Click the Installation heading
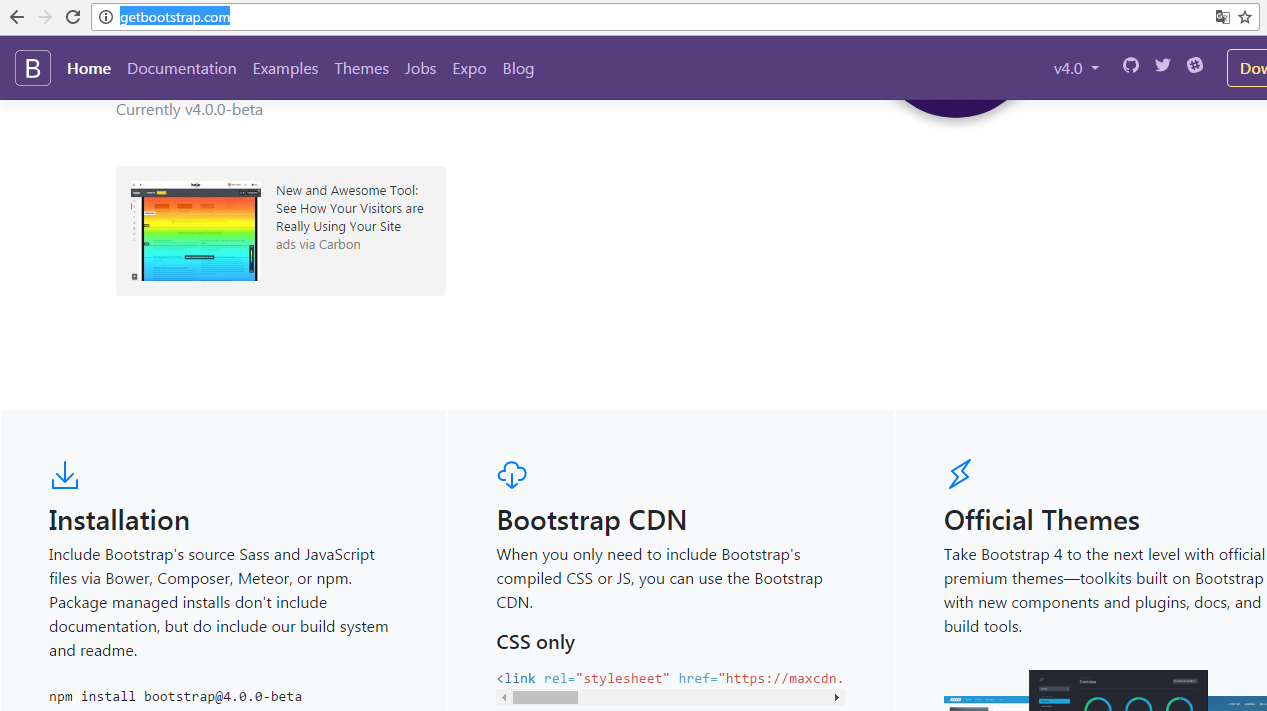Screen dimensions: 1267x711 click(119, 520)
